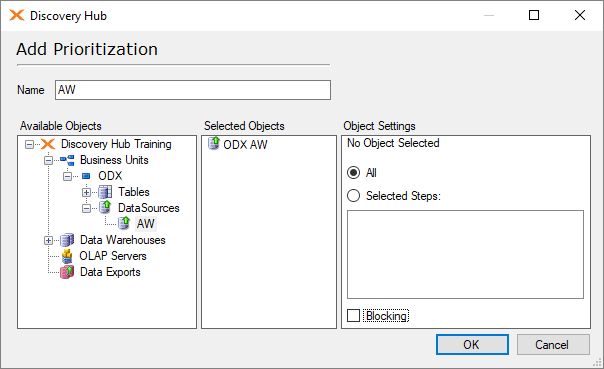Click into the Name input field
The width and height of the screenshot is (604, 369).
coord(193,90)
